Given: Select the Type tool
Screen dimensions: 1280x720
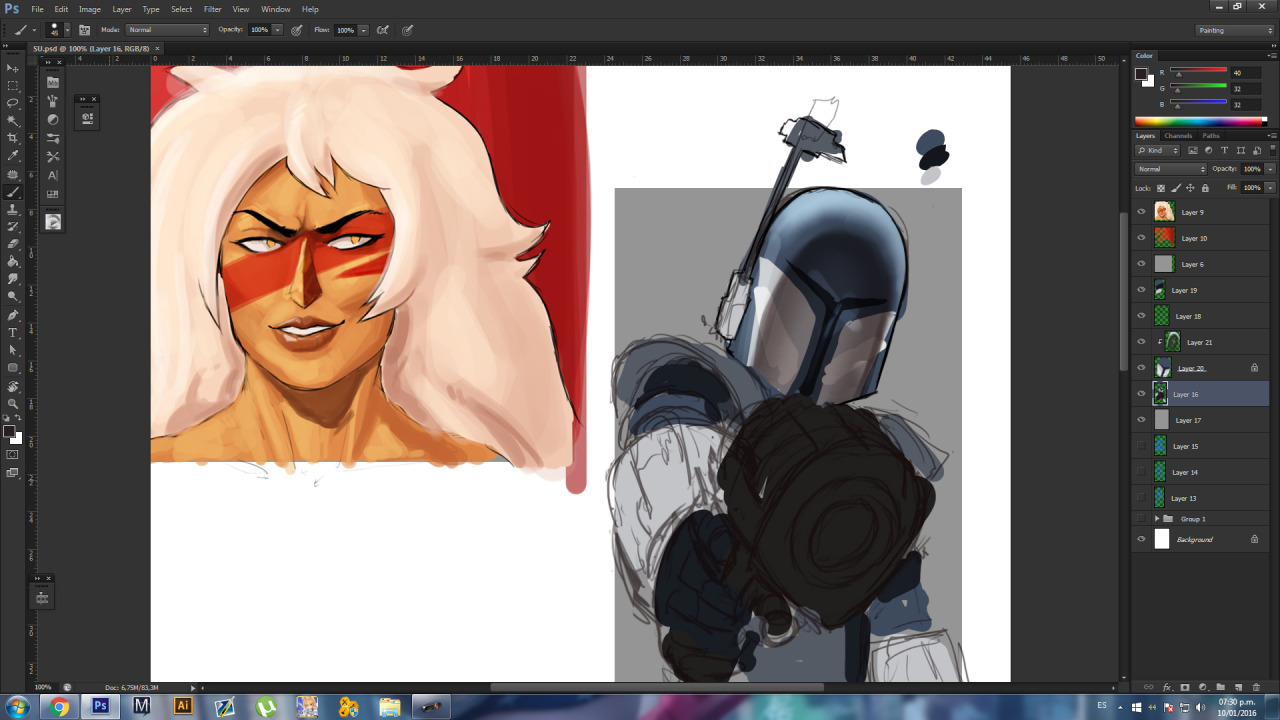Looking at the screenshot, I should pos(13,332).
